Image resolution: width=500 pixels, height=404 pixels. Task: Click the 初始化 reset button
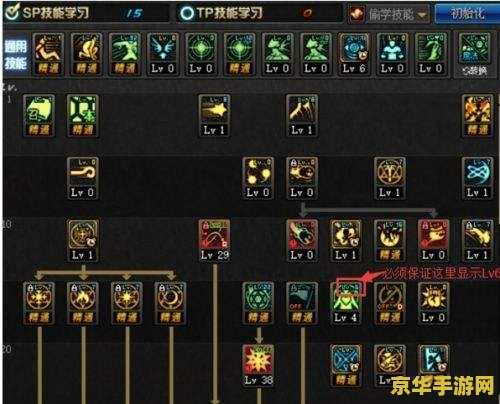tap(467, 14)
